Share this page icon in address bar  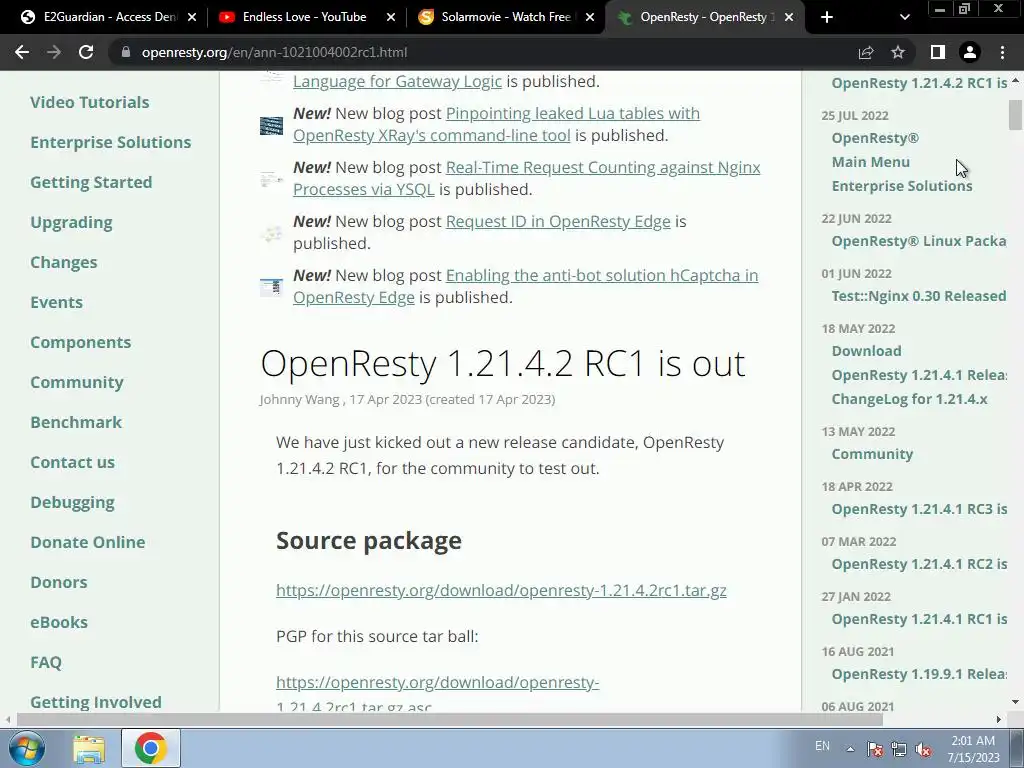click(866, 52)
